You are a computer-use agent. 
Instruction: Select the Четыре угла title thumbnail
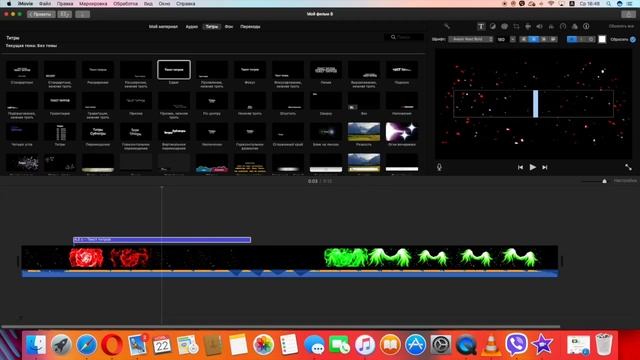point(22,132)
